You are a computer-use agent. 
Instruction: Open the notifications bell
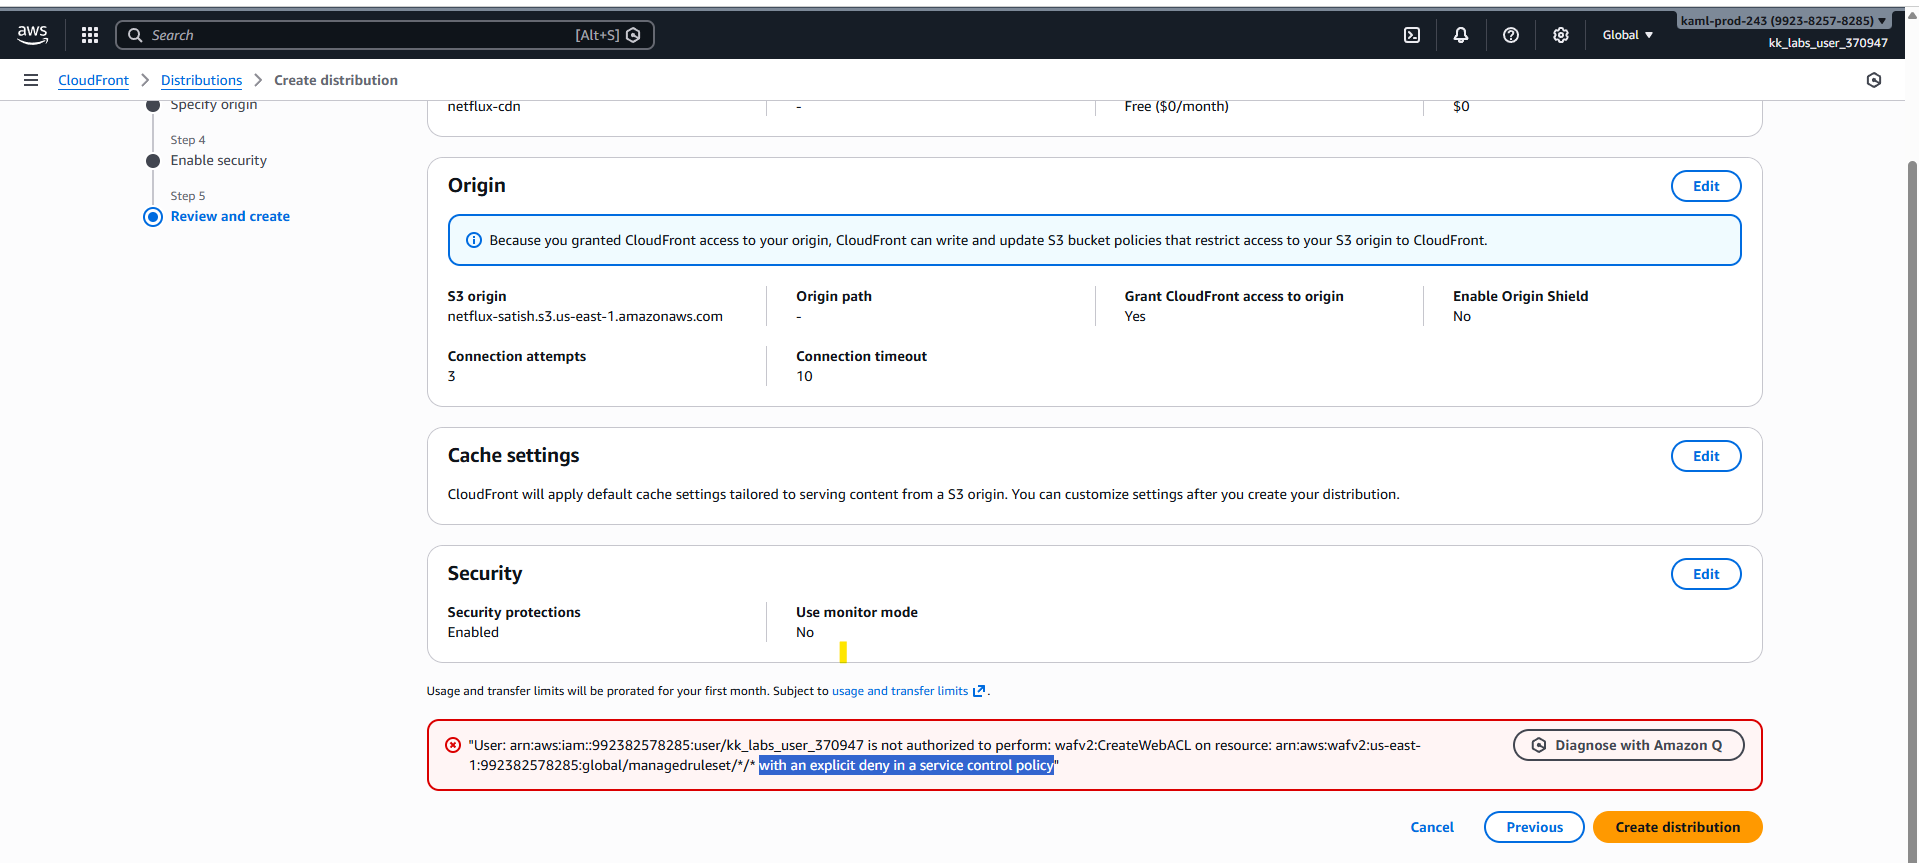[x=1461, y=35]
